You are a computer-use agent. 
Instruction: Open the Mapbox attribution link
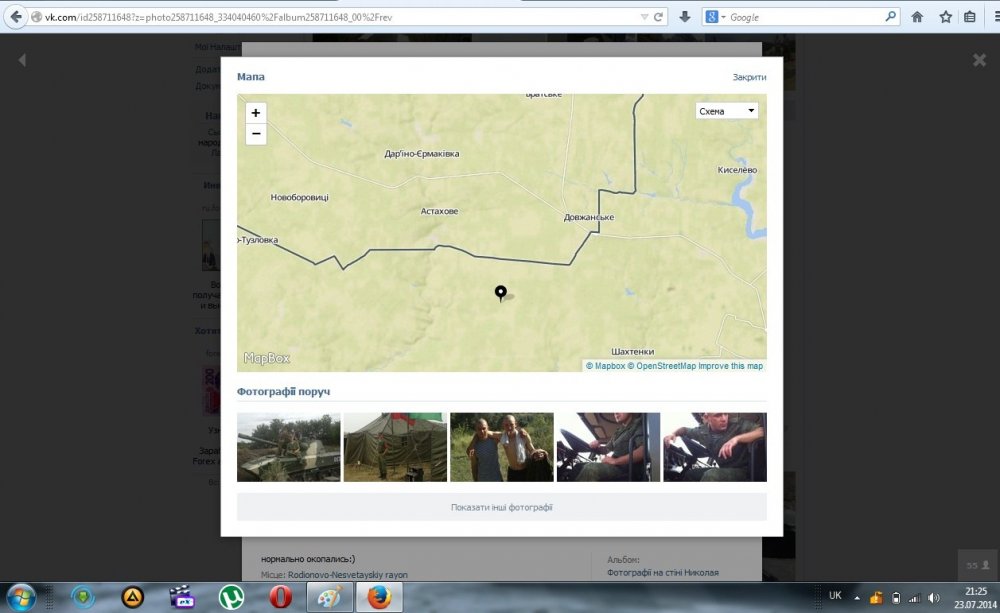coord(605,366)
